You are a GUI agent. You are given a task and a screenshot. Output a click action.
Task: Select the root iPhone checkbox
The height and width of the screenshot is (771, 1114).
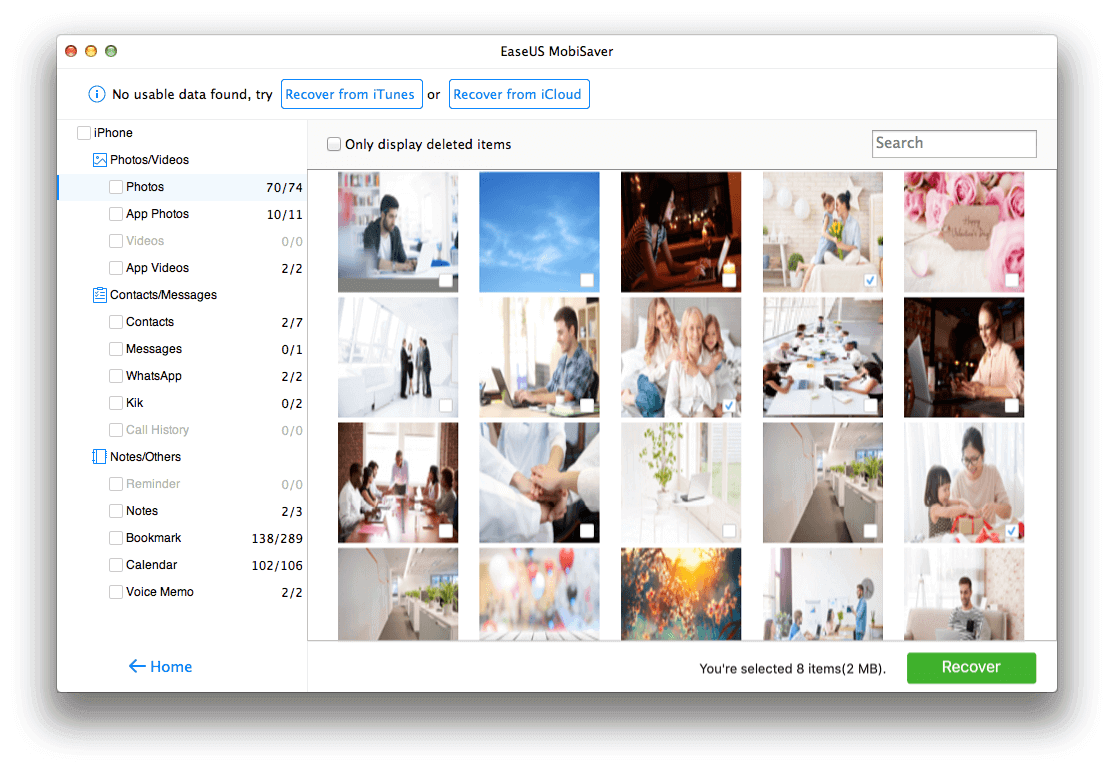click(84, 133)
